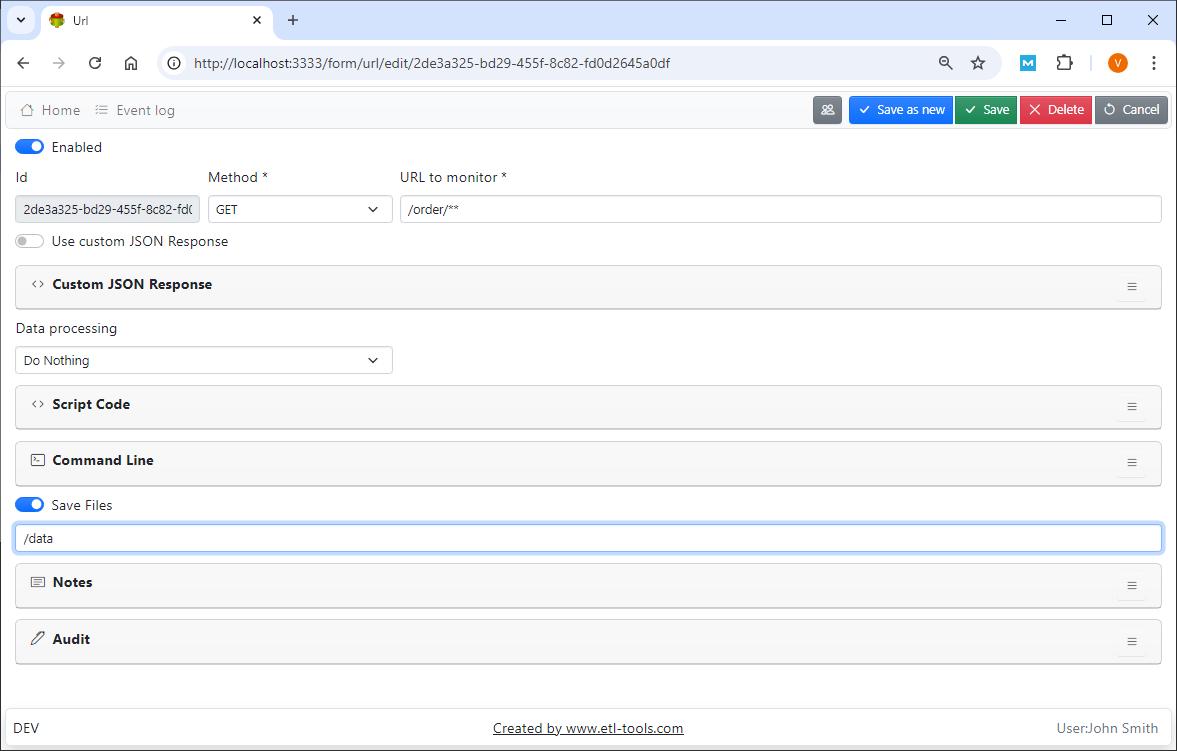Expand Script Code panel via hamburger icon
Image resolution: width=1177 pixels, height=751 pixels.
click(1132, 407)
